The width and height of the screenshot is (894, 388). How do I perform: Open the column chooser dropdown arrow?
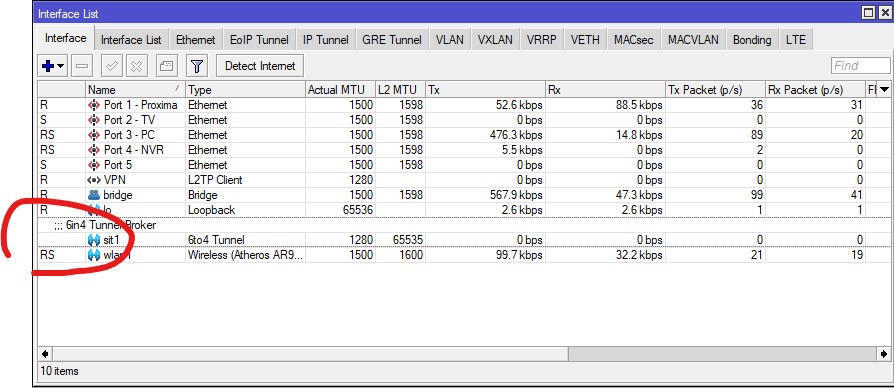[884, 89]
